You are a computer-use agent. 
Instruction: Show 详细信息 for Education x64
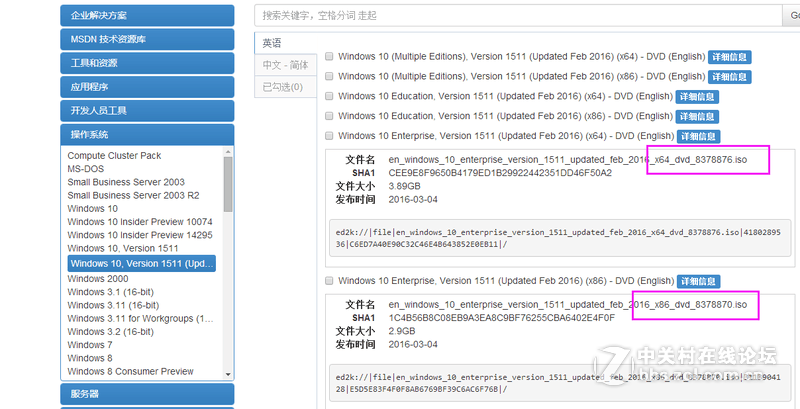click(x=697, y=96)
